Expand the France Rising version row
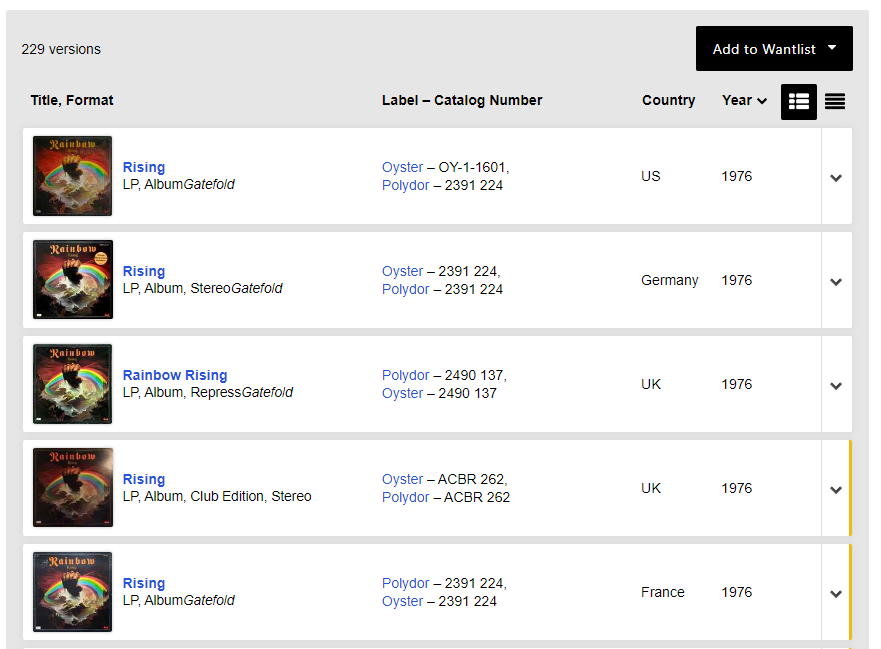 pos(836,592)
